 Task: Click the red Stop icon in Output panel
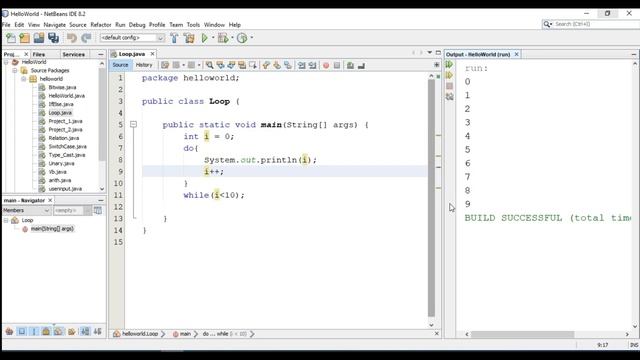449,86
